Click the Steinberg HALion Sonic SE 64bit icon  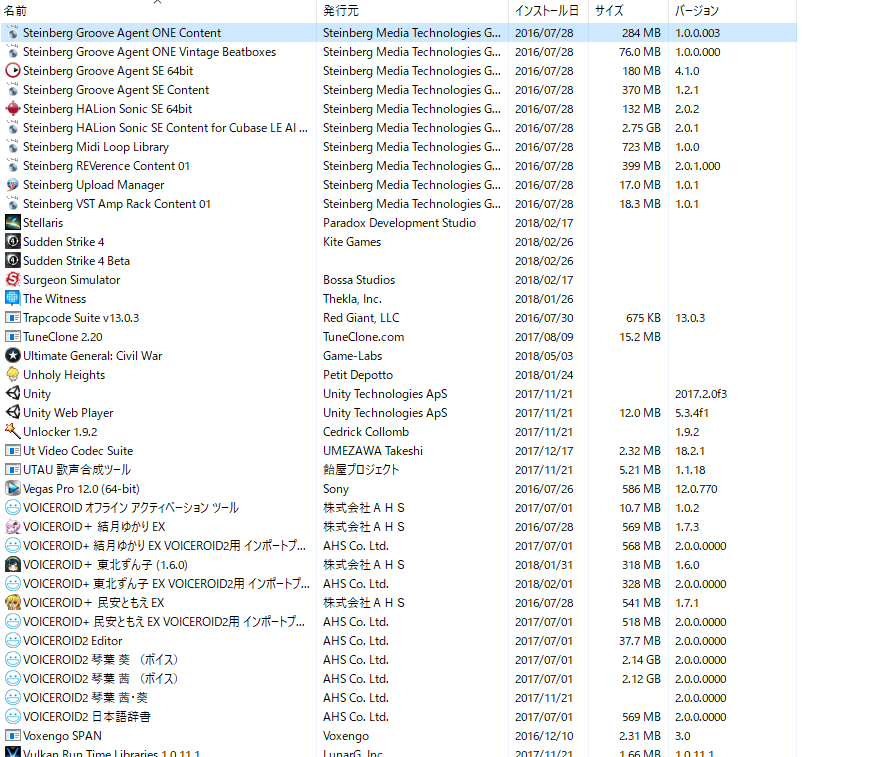(x=12, y=109)
